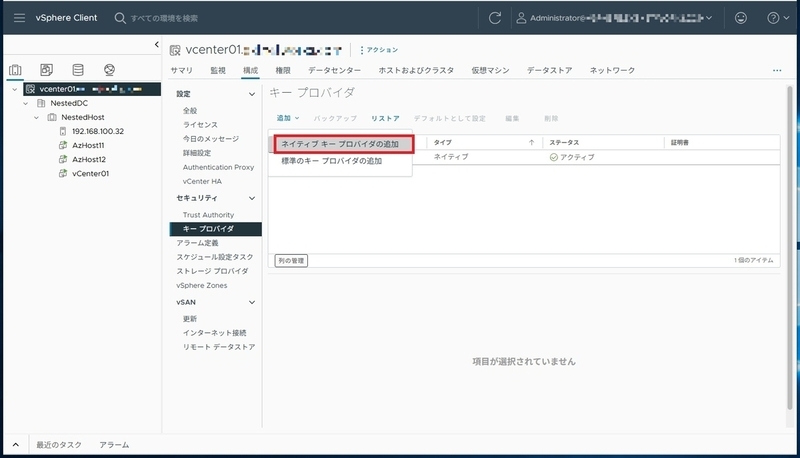The image size is (800, 458).
Task: Refresh the vSphere Client view
Action: coord(495,18)
